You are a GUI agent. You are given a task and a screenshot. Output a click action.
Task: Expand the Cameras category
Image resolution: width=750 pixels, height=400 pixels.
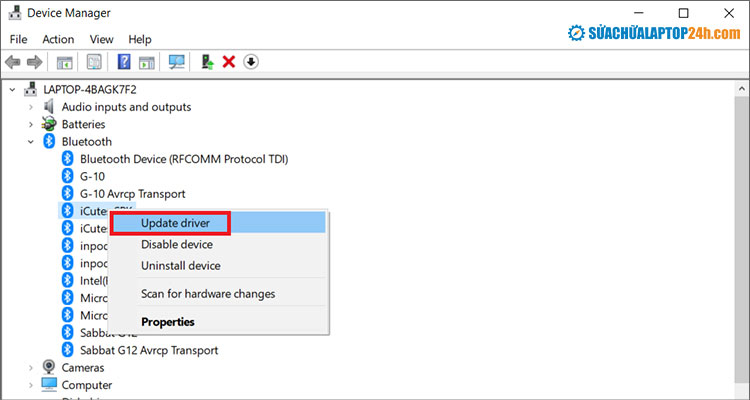(x=32, y=368)
